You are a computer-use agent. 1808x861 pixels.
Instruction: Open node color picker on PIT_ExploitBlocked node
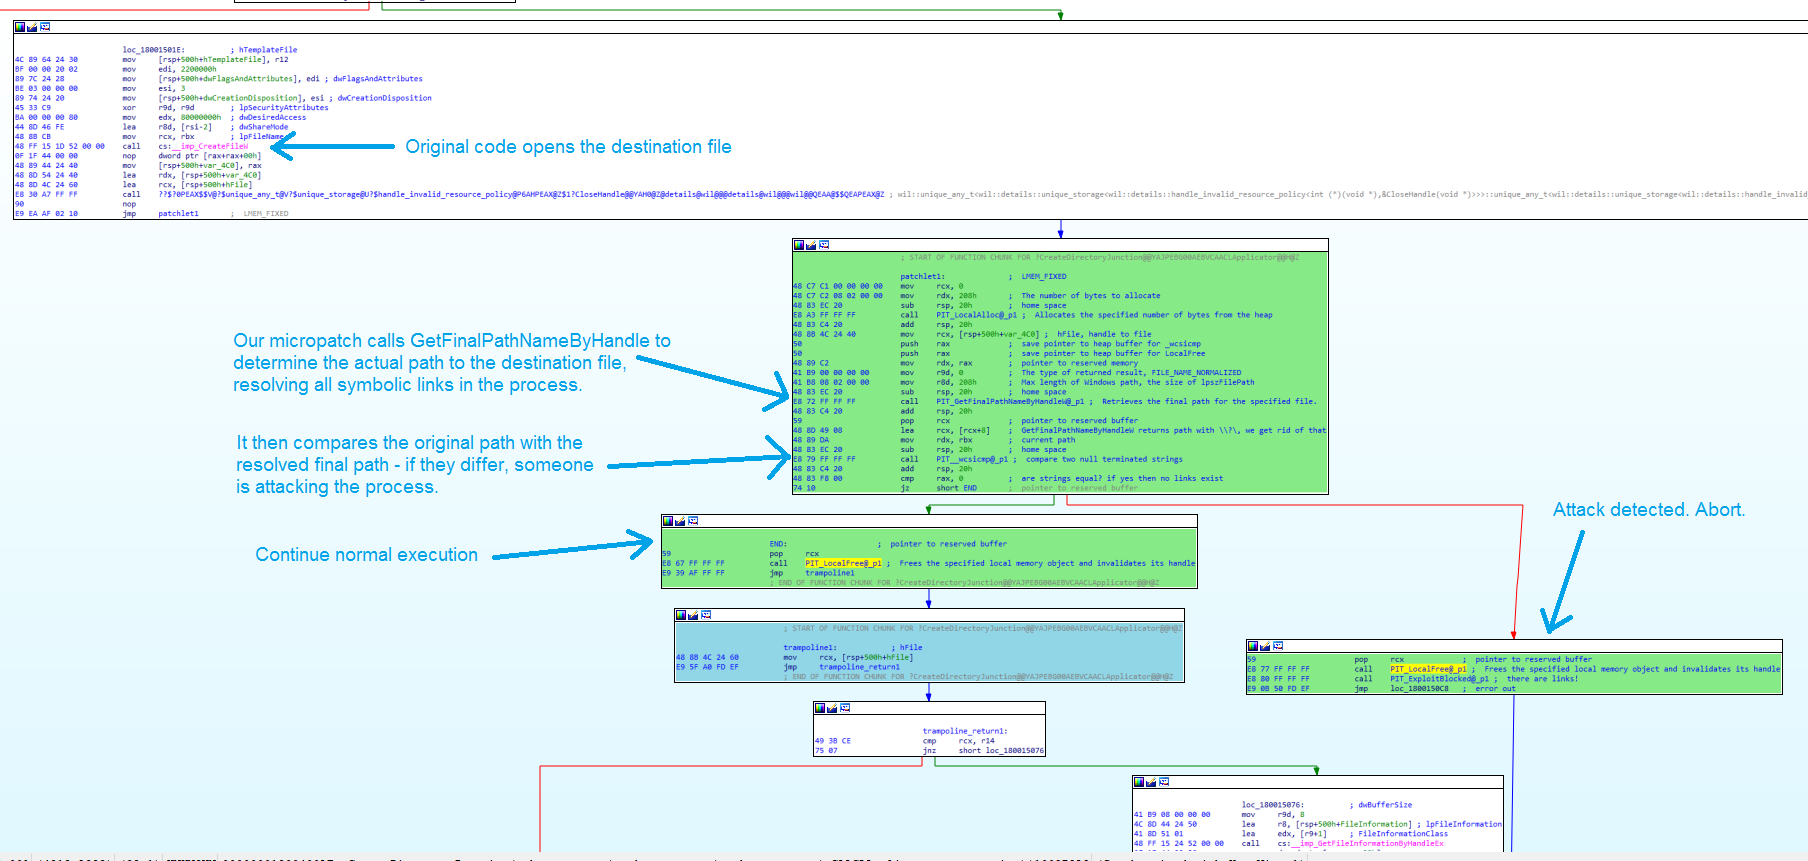click(1252, 646)
